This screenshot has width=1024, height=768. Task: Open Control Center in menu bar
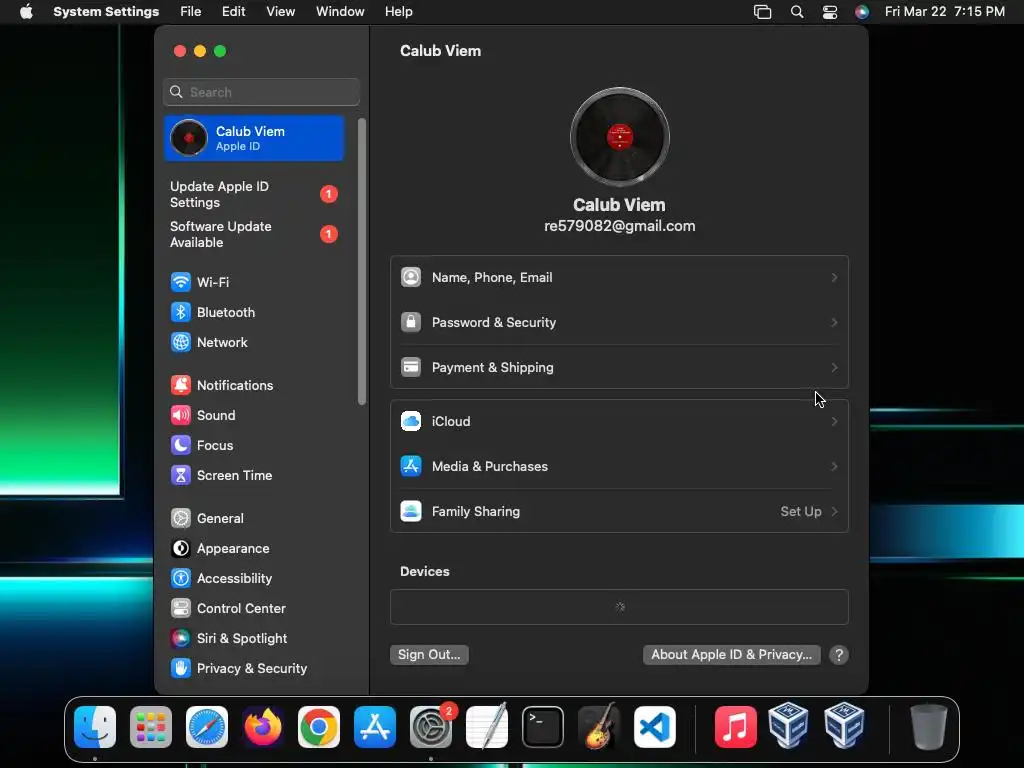tap(829, 12)
